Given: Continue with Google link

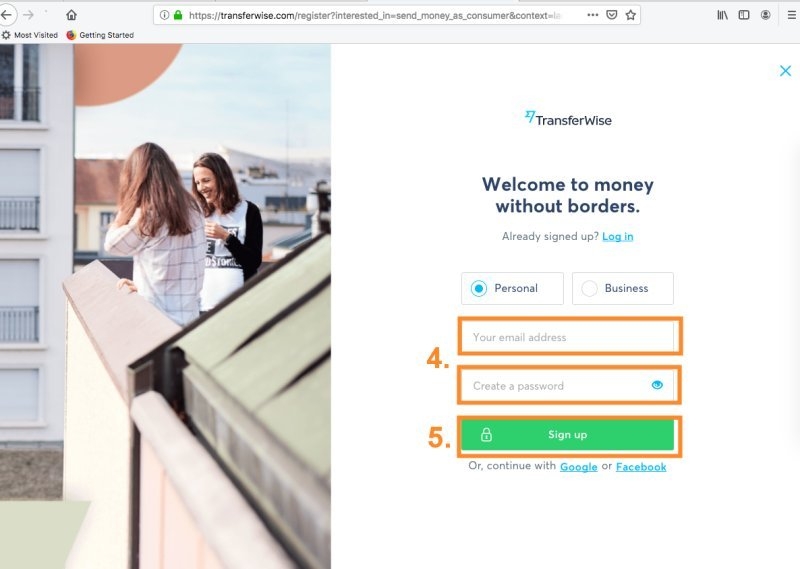Looking at the screenshot, I should [x=579, y=466].
